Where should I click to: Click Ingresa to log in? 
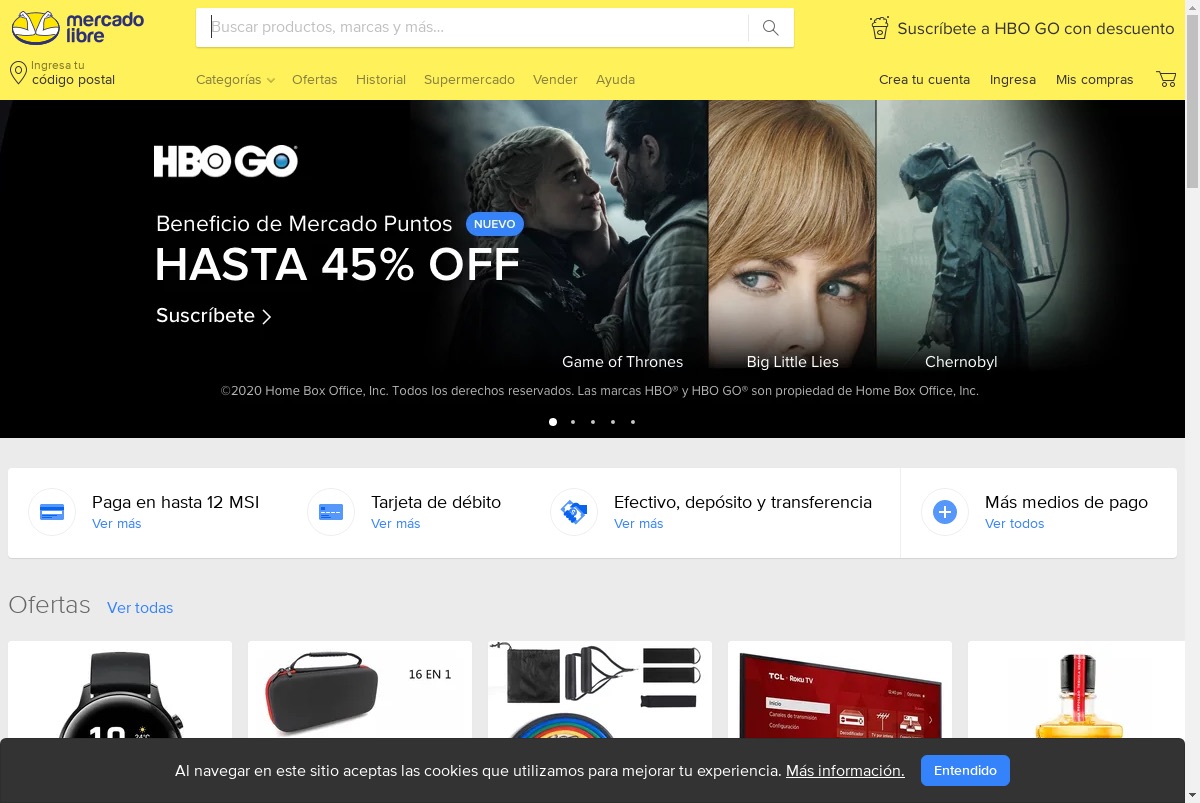(1013, 79)
